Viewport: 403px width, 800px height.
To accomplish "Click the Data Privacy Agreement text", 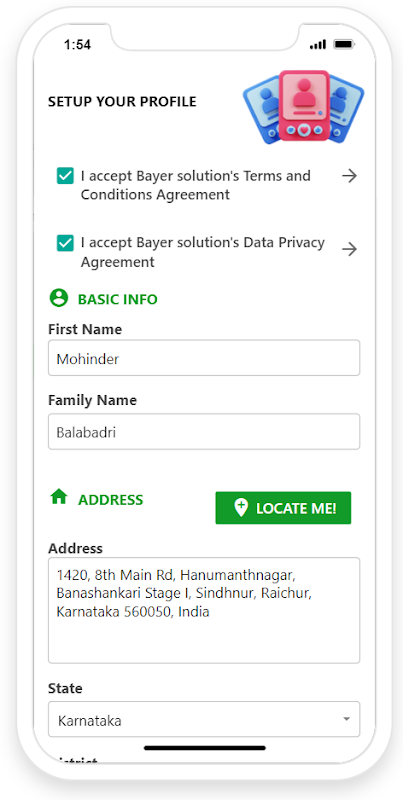I will coord(203,252).
